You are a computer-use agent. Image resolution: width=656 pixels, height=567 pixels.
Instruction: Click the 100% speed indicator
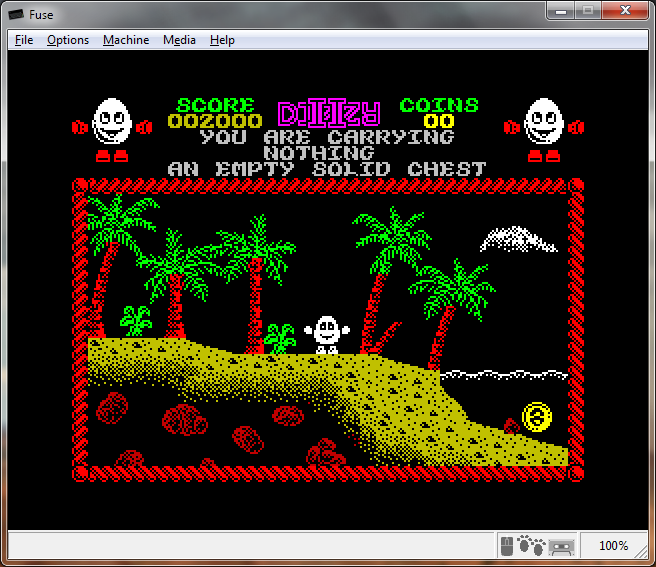coord(613,546)
